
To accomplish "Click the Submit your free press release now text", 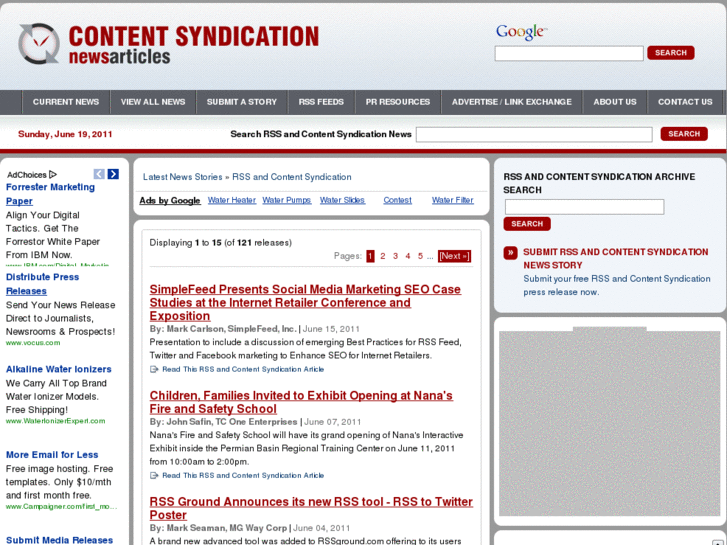I will pyautogui.click(x=617, y=285).
